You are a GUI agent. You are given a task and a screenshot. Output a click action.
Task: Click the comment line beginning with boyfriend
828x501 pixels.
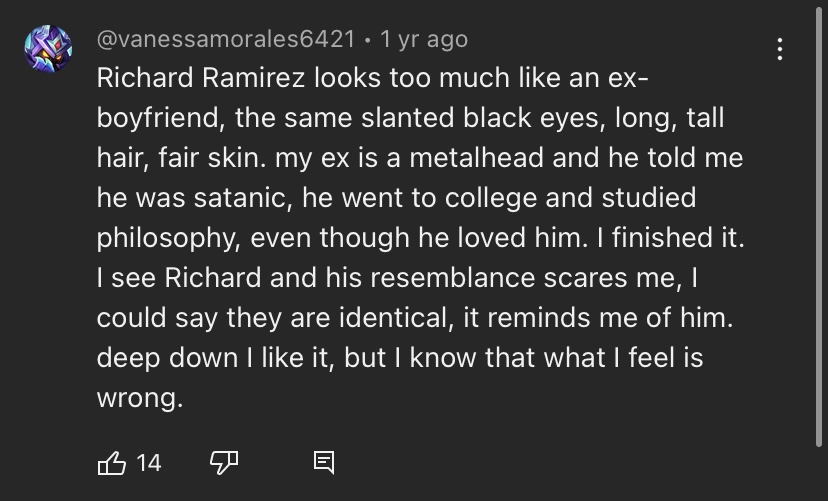pos(410,118)
